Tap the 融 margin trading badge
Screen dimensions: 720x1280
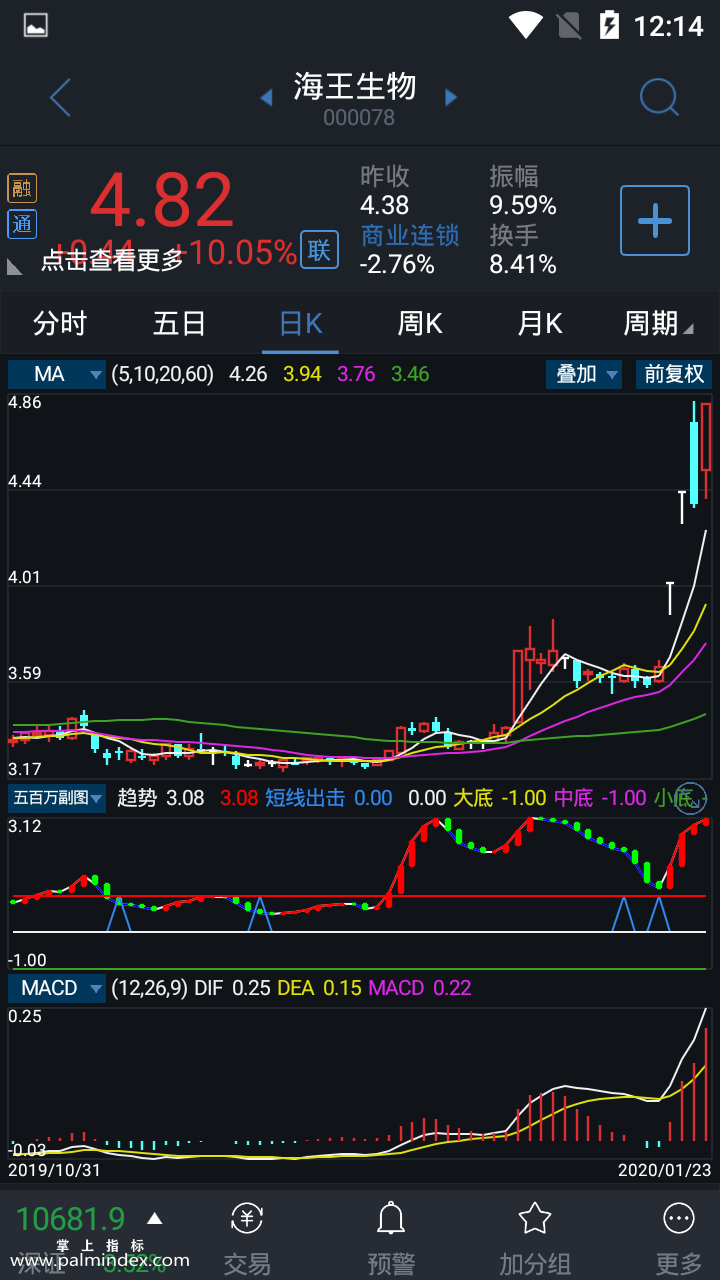click(22, 188)
